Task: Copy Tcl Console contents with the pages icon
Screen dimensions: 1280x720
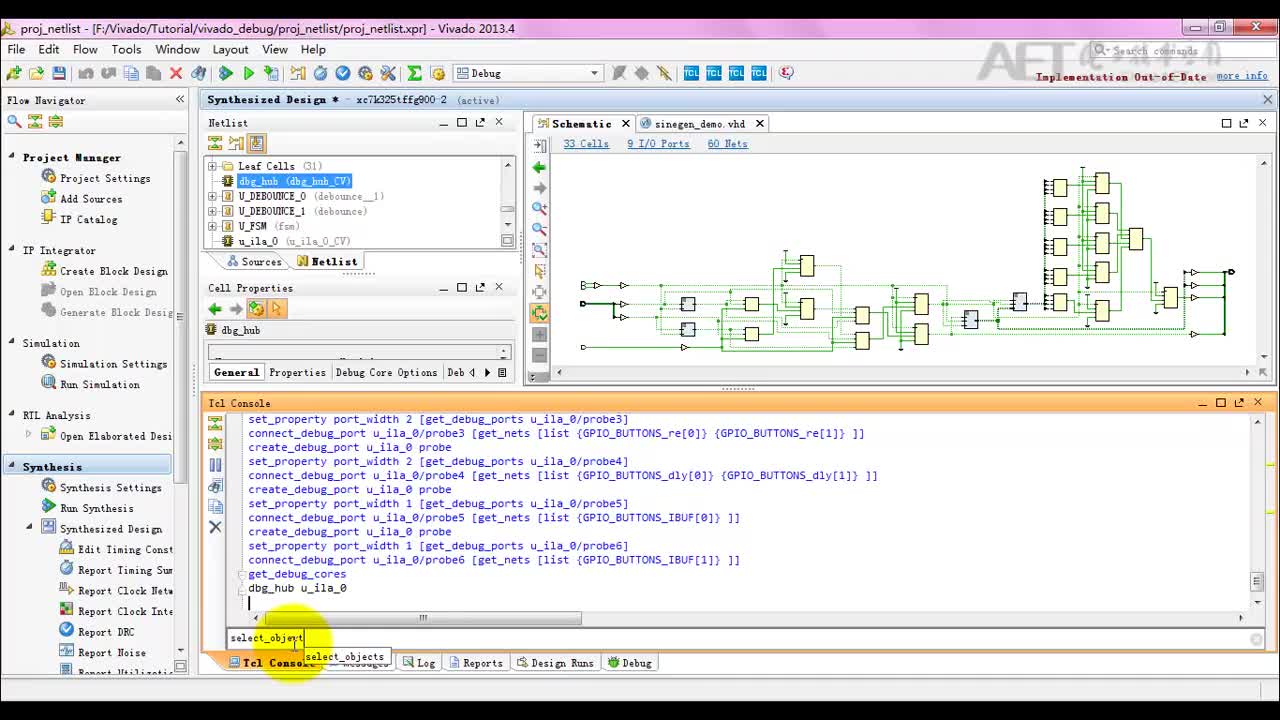Action: (x=215, y=506)
